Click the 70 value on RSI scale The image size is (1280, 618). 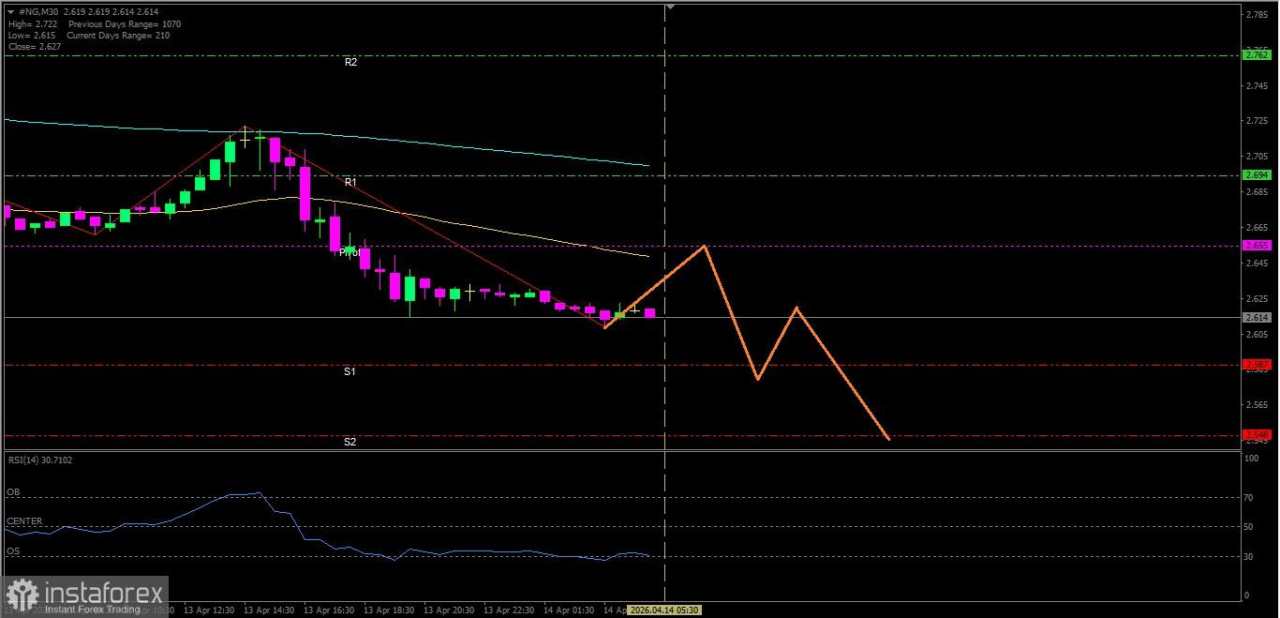click(x=1248, y=497)
